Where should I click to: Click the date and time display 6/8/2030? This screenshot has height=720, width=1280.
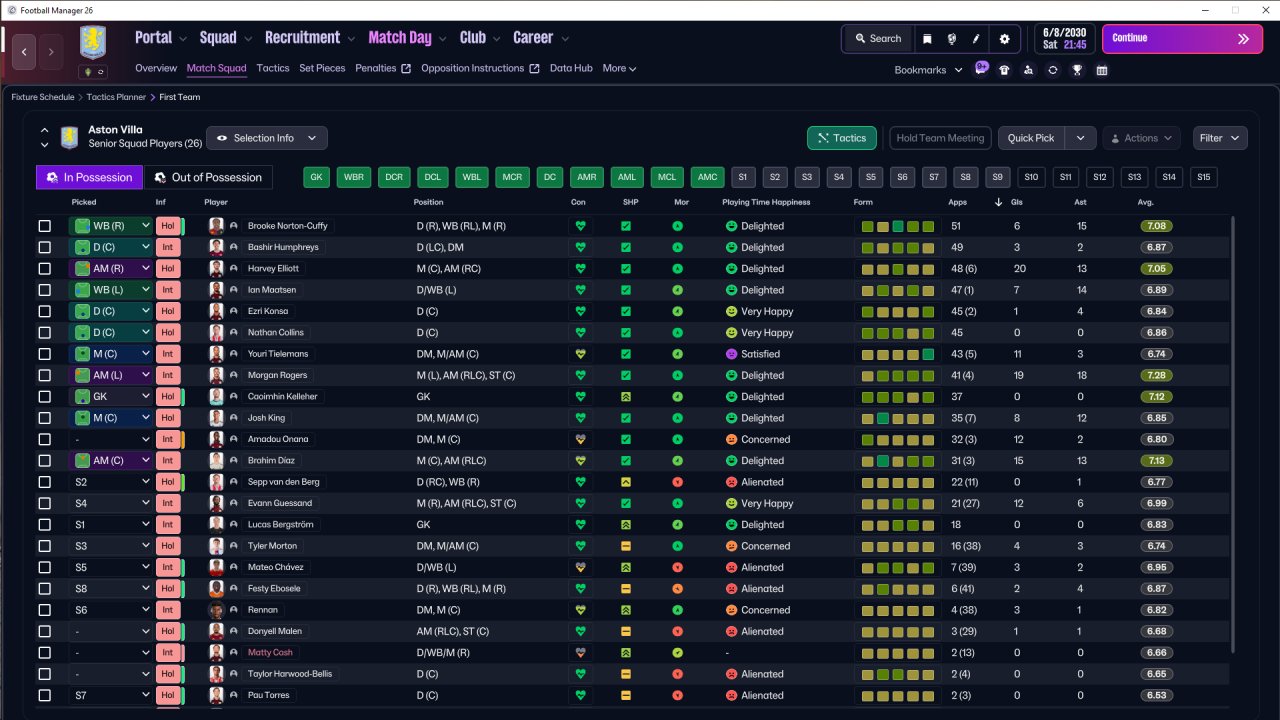pyautogui.click(x=1065, y=39)
